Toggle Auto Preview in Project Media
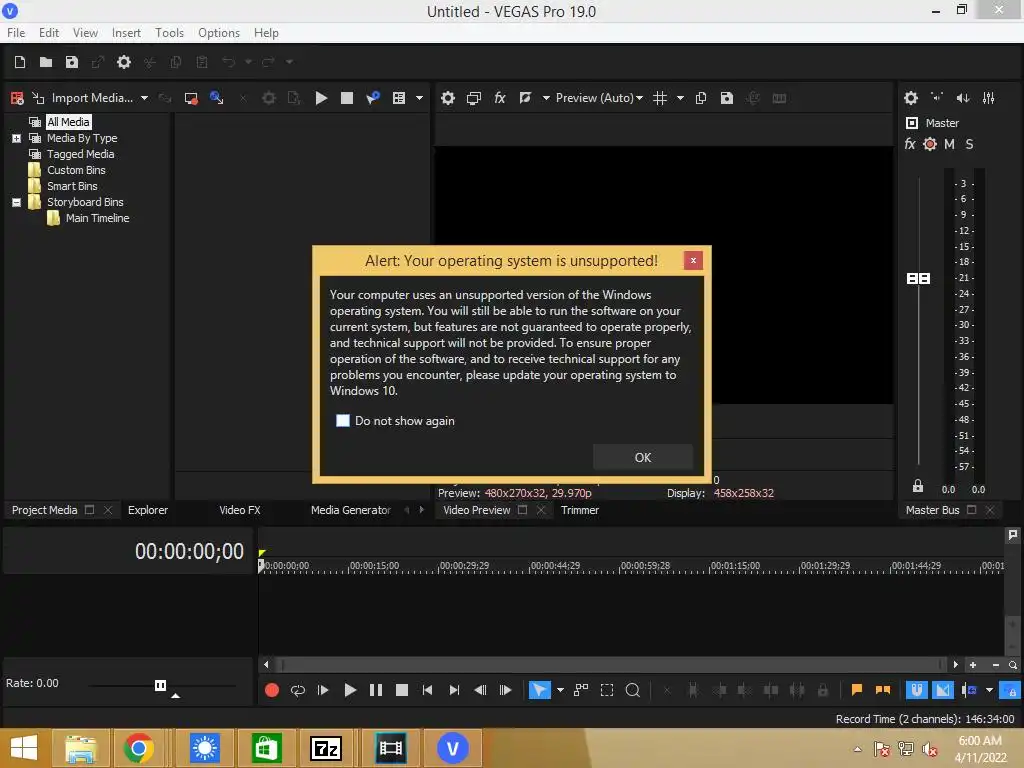 click(x=373, y=98)
